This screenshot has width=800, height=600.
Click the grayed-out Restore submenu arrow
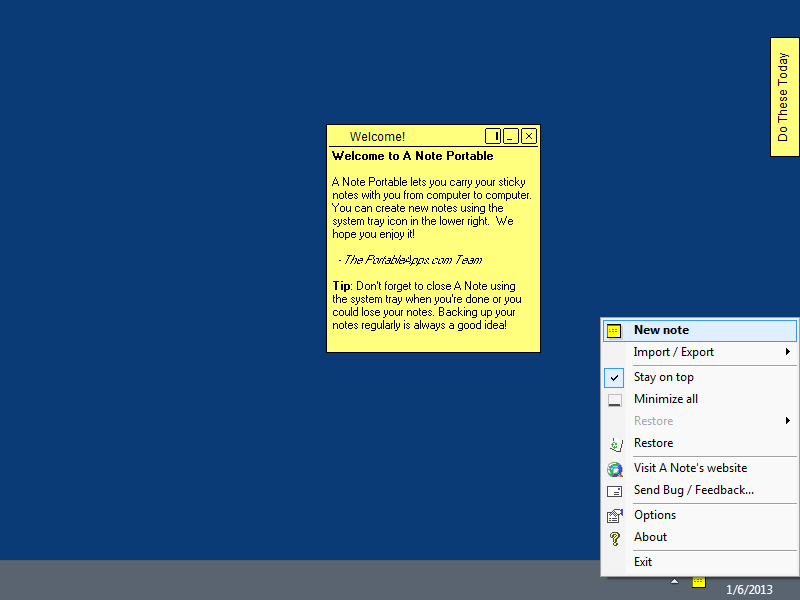788,421
